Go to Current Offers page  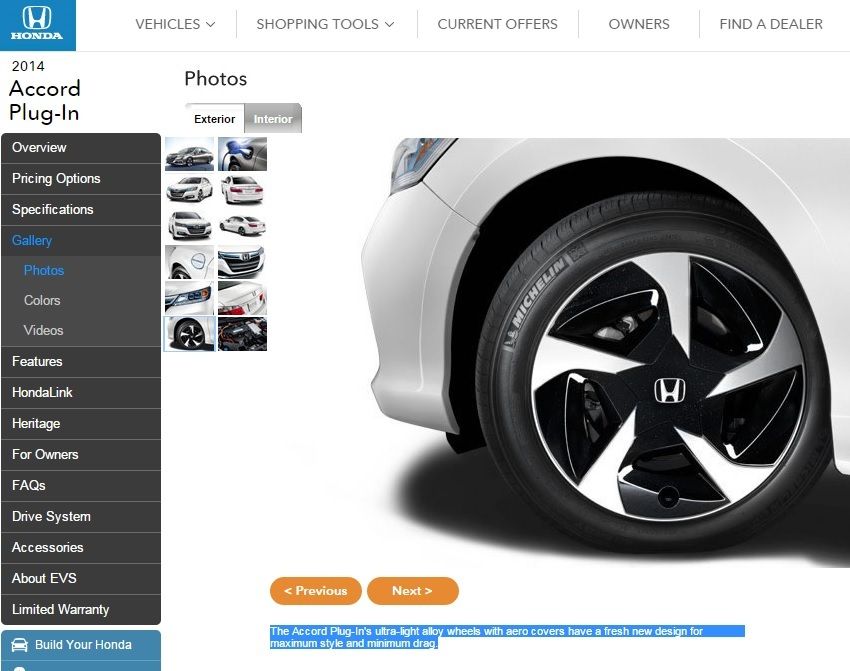pos(497,24)
